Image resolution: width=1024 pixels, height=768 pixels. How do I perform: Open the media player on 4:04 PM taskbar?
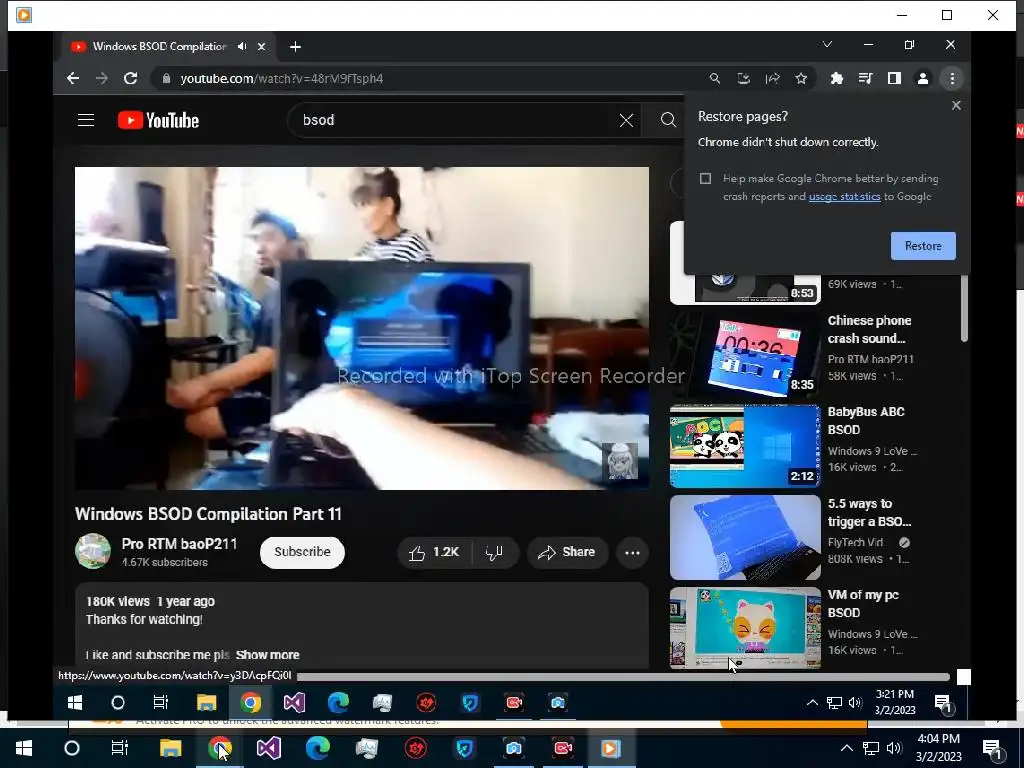click(611, 748)
